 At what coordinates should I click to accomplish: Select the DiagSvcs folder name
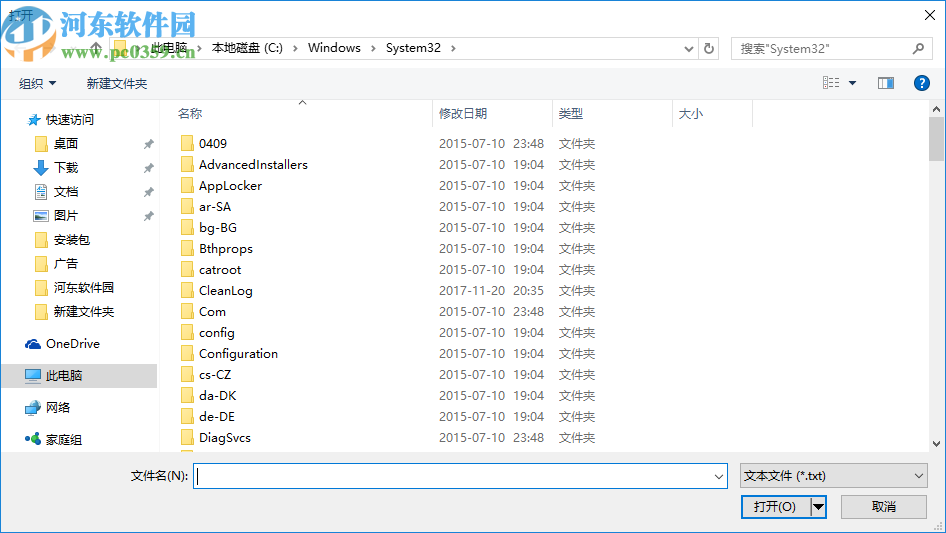(225, 438)
